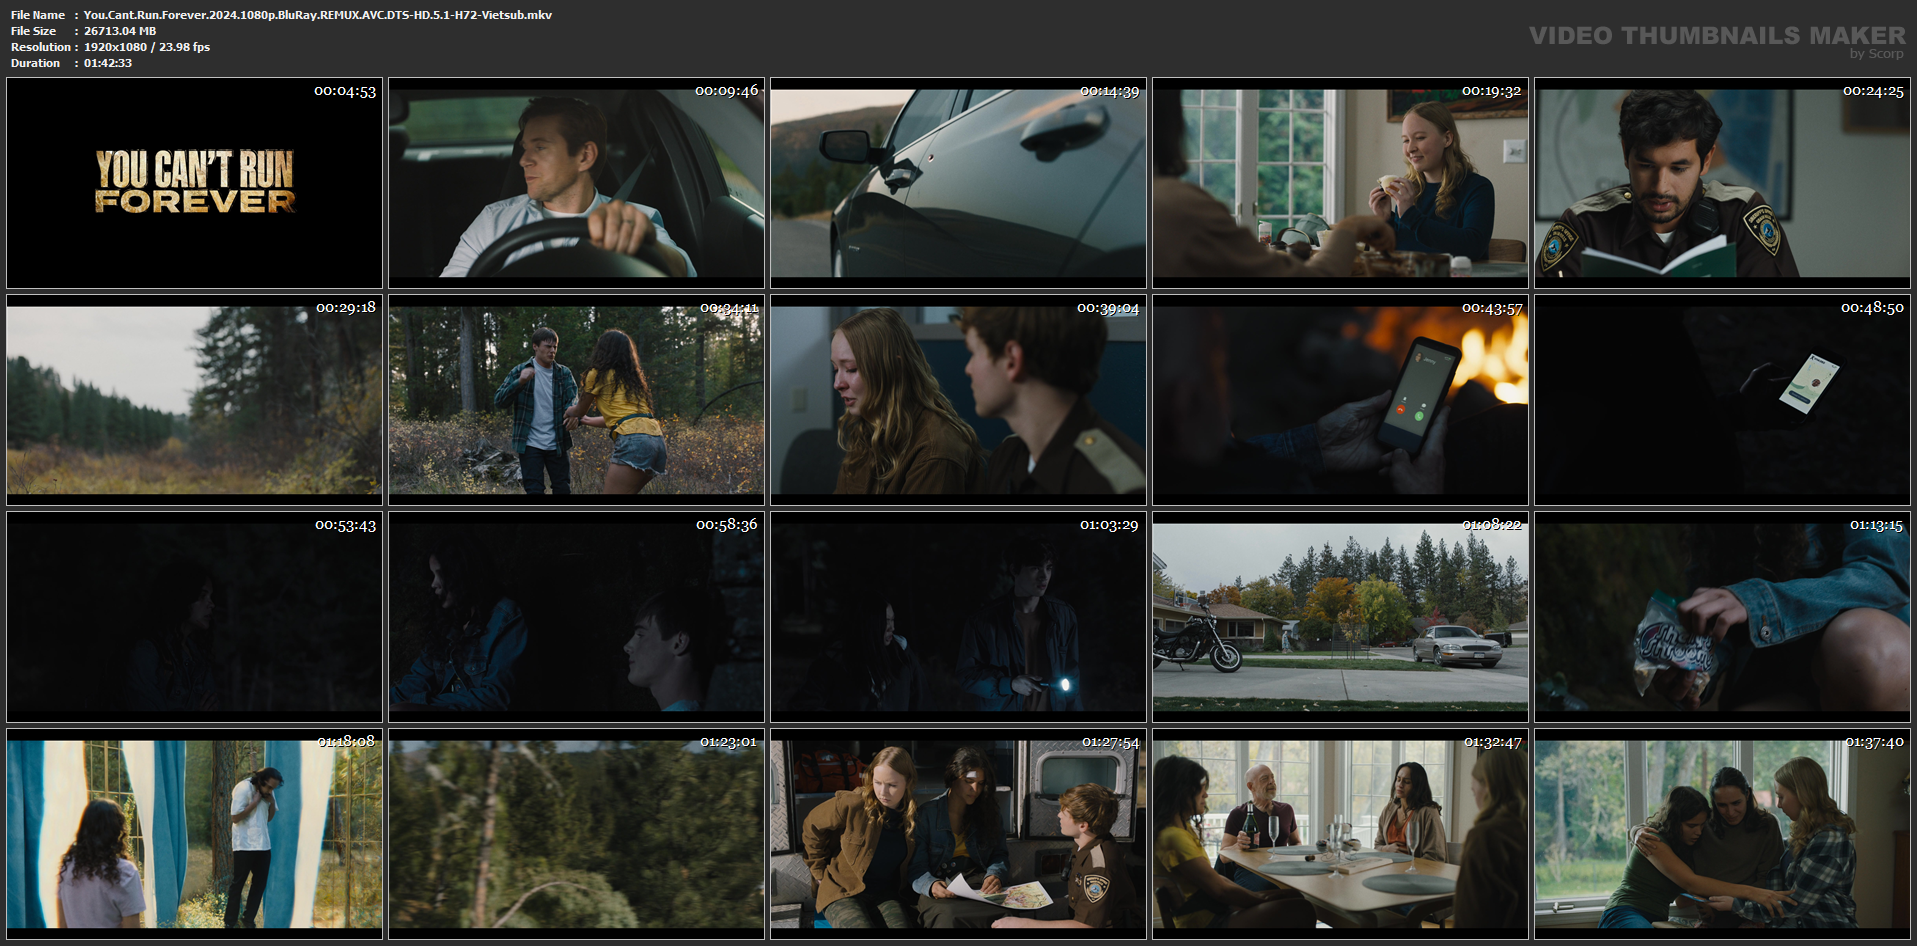Open the 00:09:46 thumbnail of man driving

pyautogui.click(x=576, y=183)
